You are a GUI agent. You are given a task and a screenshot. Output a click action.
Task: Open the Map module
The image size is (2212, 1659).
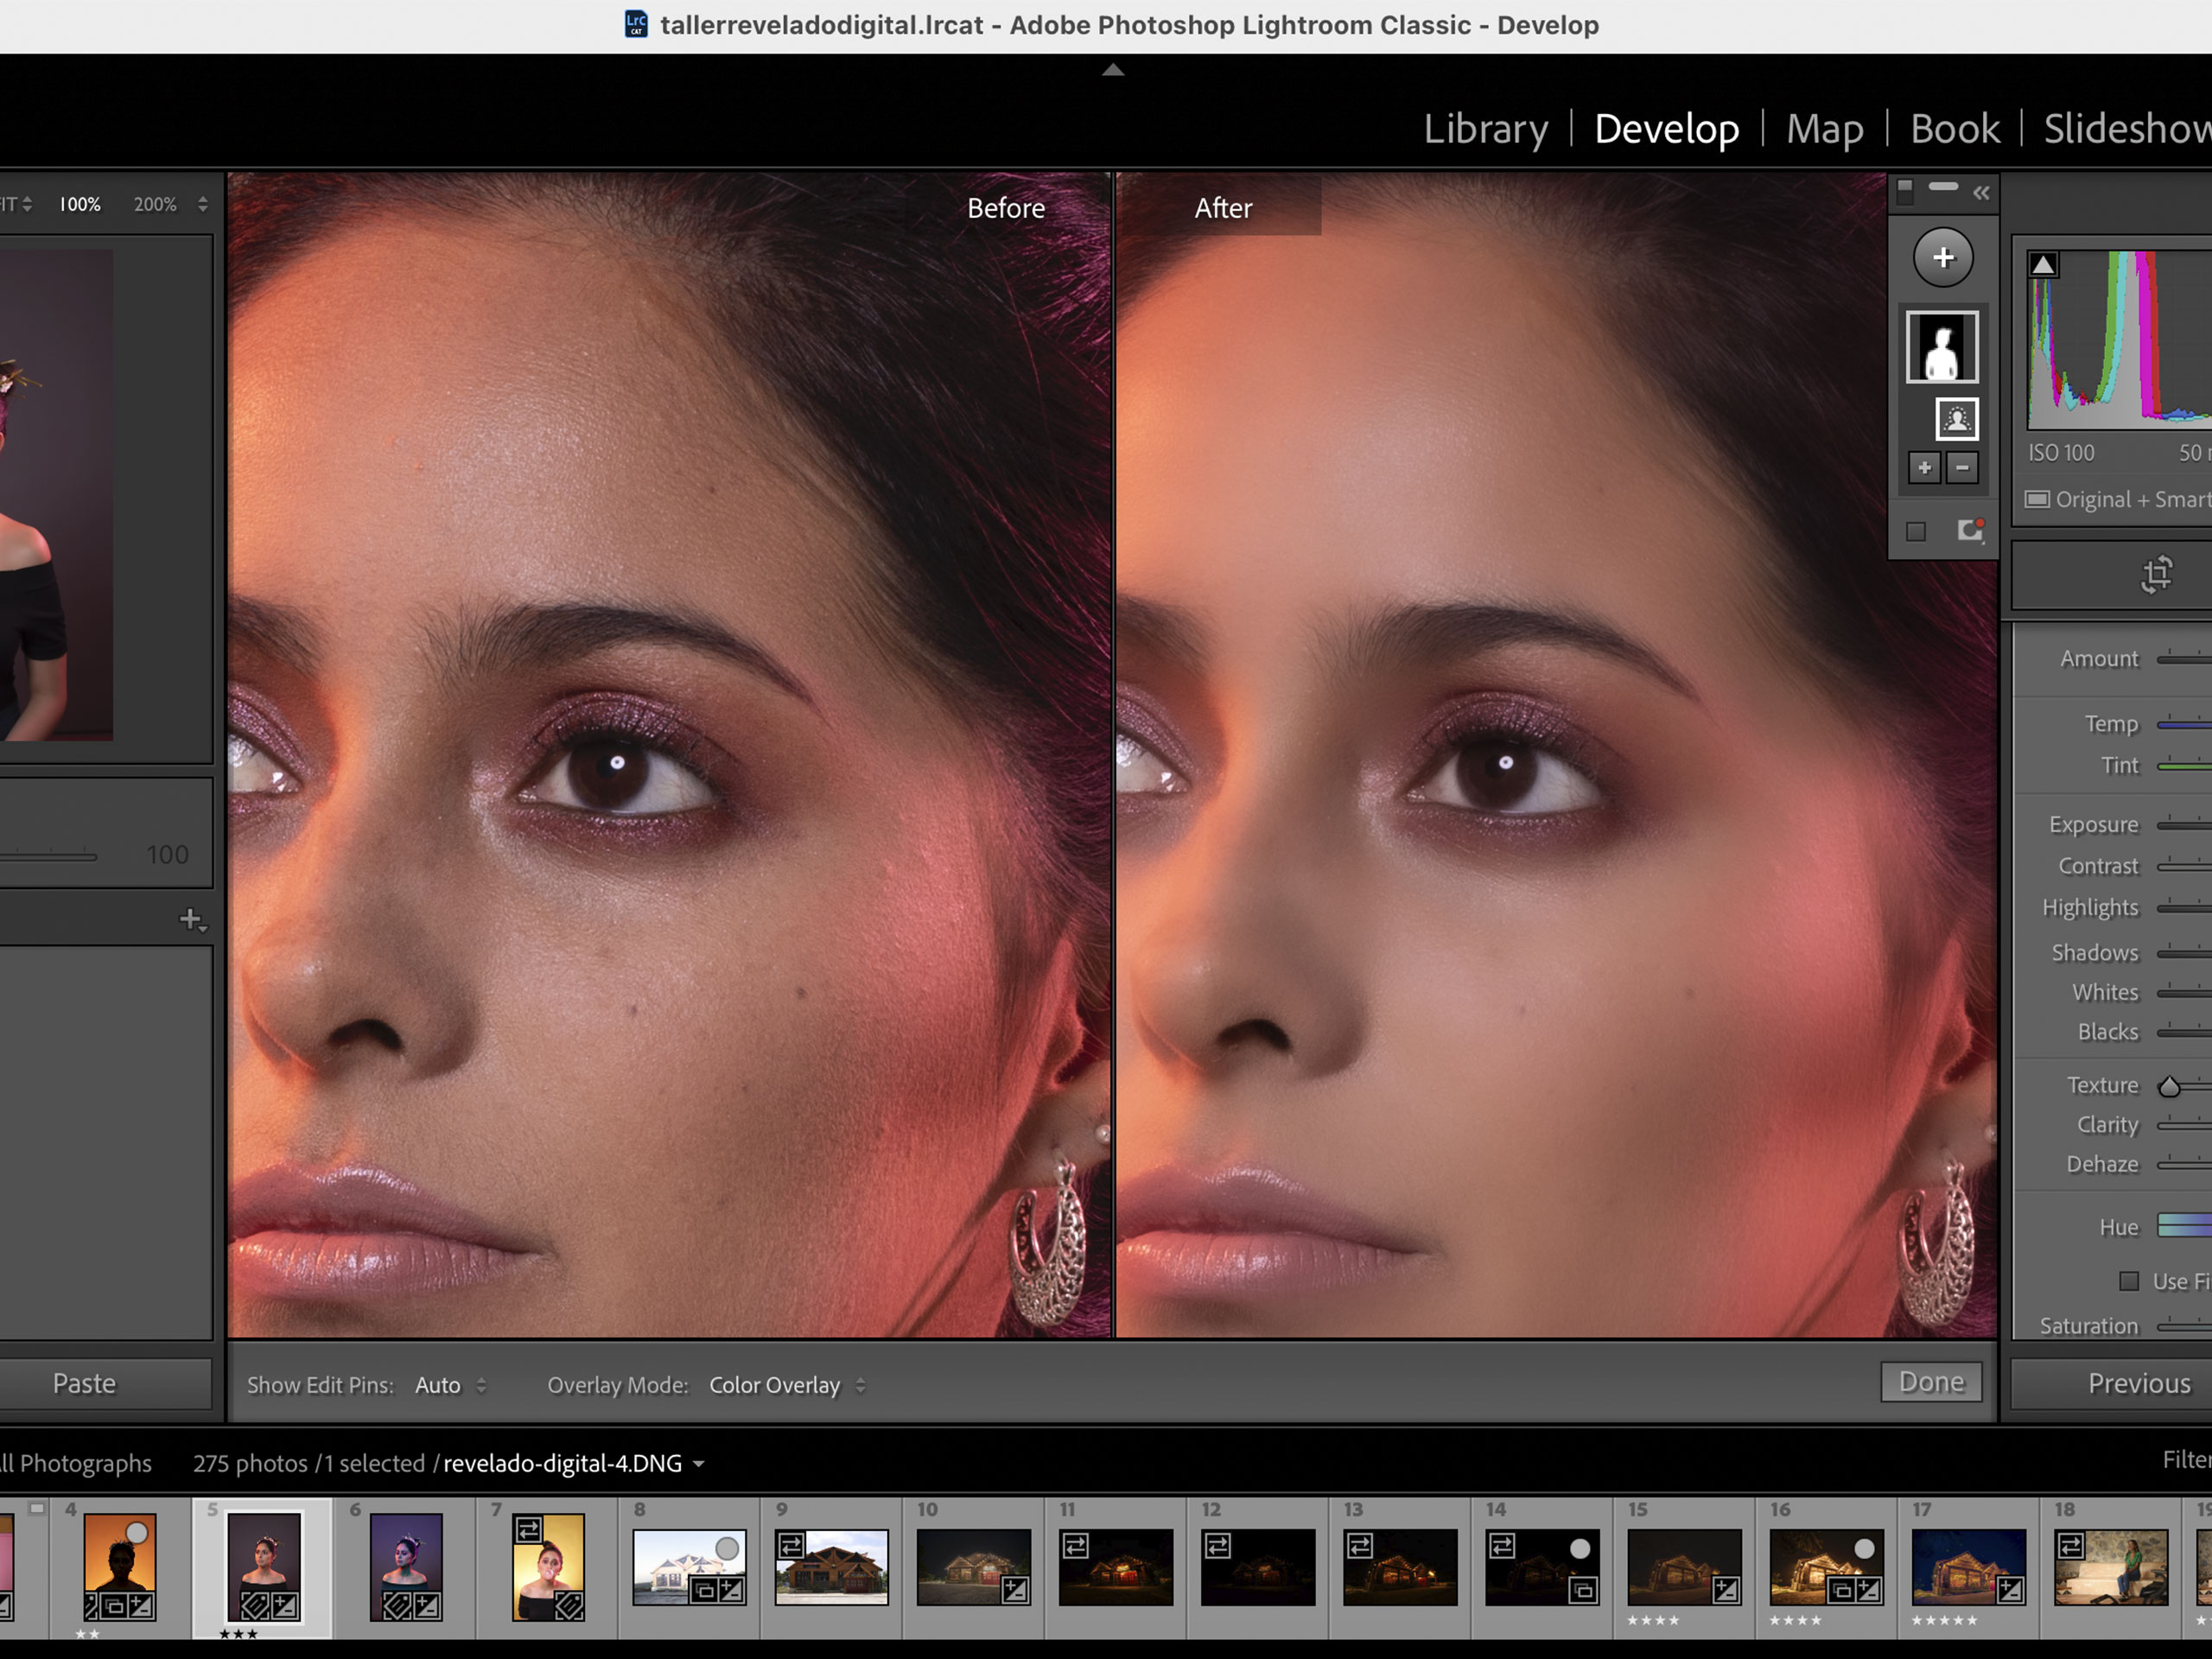click(1824, 129)
